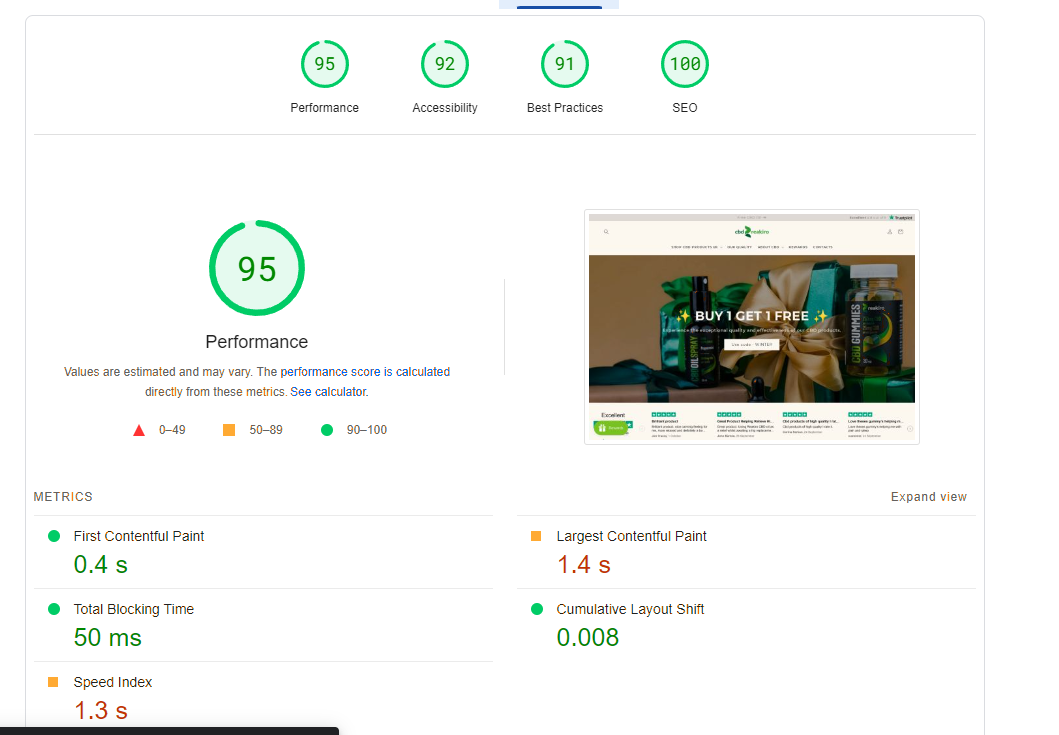Click the green circle 90–100 legend icon
Screen dimensions: 1059x735
(327, 430)
